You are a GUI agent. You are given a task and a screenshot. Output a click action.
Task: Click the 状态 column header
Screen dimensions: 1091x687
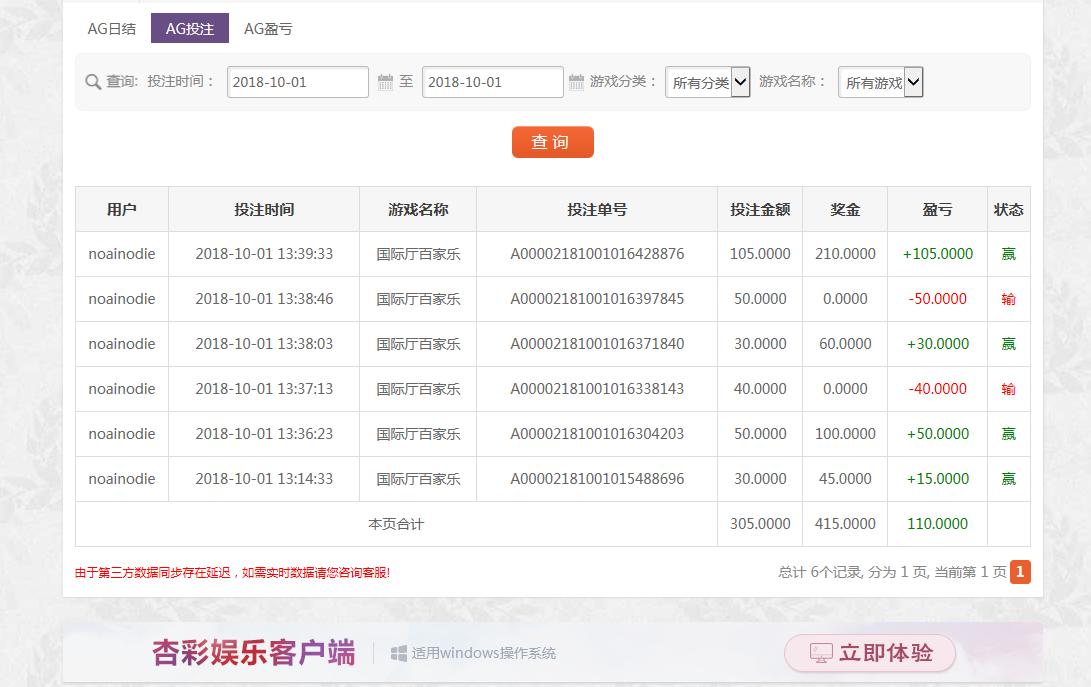point(1009,210)
